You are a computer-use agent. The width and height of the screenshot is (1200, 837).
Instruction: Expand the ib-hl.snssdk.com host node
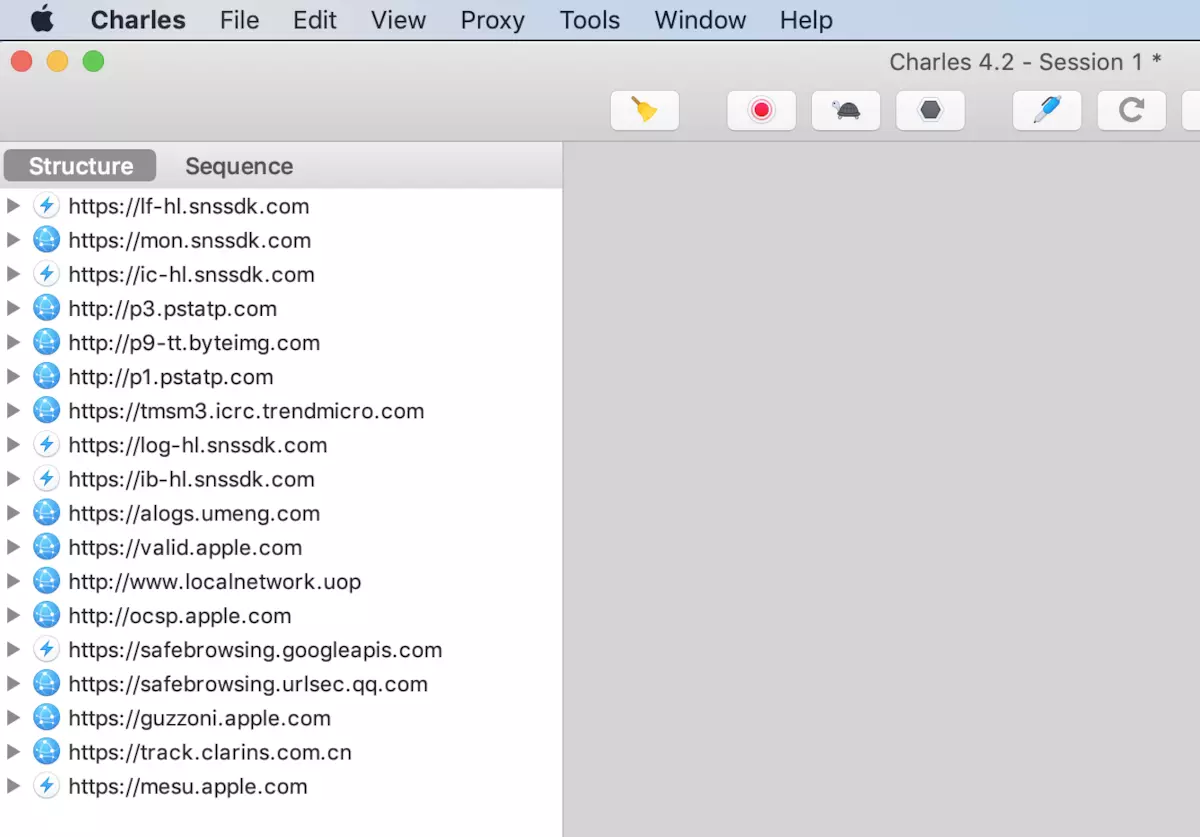coord(13,479)
